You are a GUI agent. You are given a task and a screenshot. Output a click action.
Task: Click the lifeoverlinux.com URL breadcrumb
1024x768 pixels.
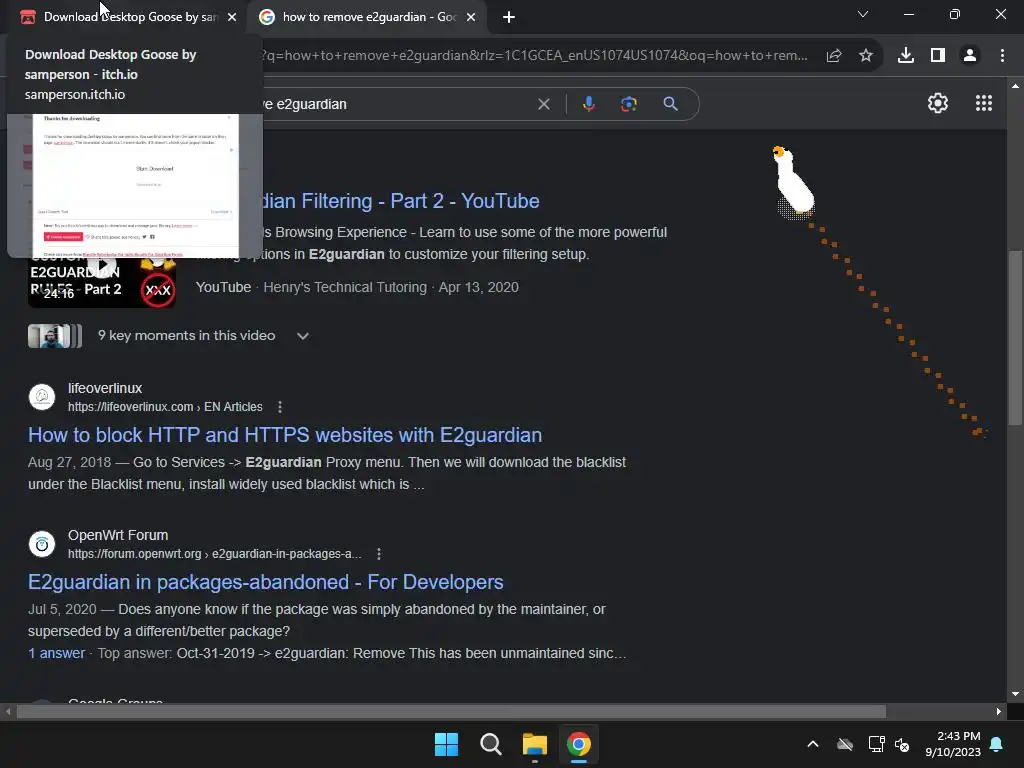[165, 407]
